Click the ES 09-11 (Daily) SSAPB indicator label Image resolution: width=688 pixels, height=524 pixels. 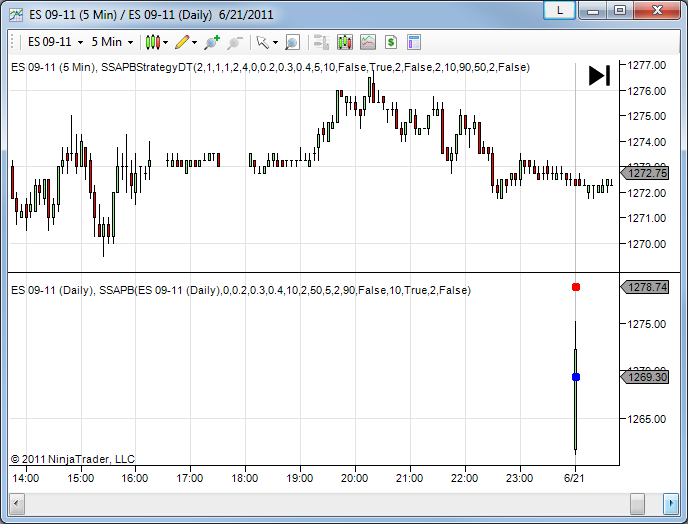(x=241, y=290)
